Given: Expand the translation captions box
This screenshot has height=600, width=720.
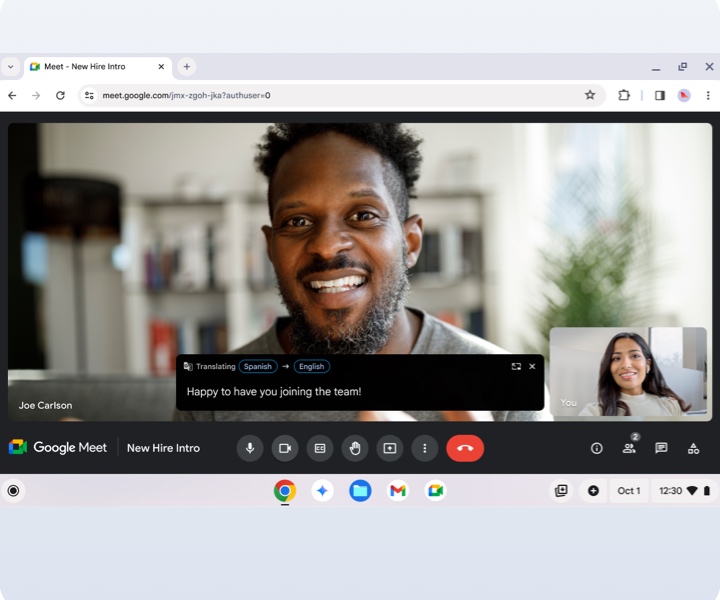Looking at the screenshot, I should pos(516,366).
